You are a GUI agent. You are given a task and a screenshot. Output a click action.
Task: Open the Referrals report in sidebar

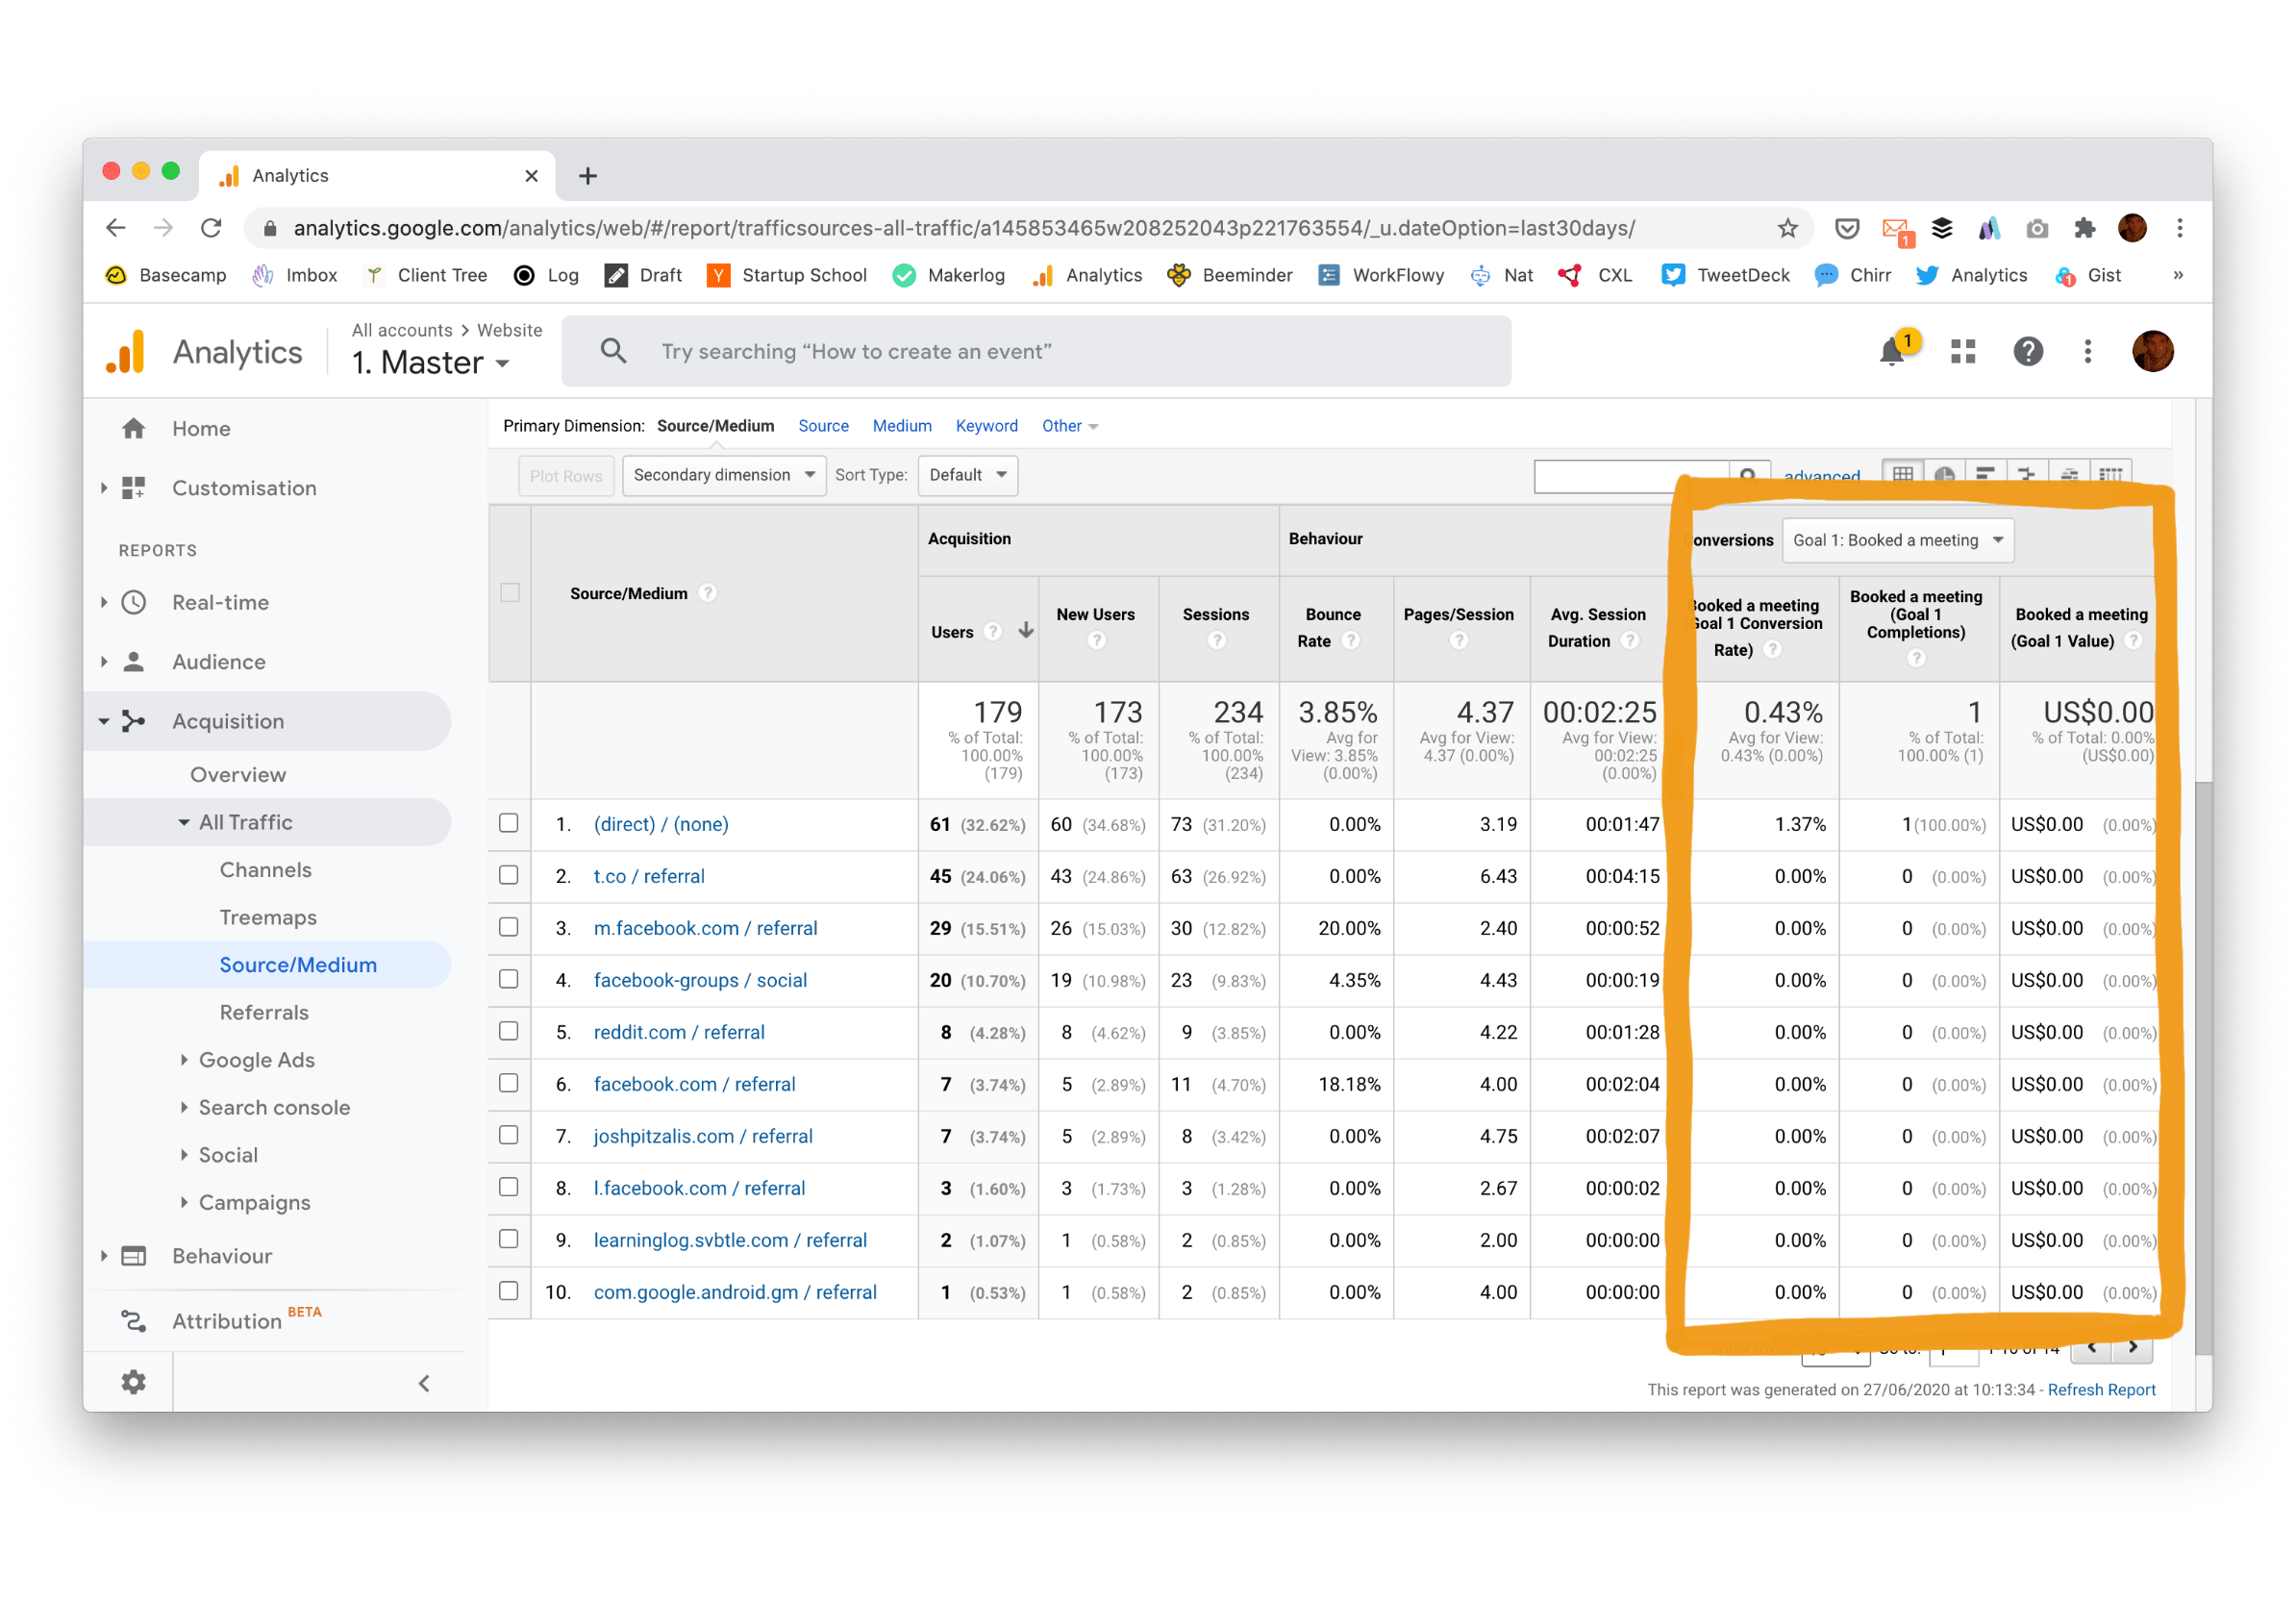[x=264, y=1012]
